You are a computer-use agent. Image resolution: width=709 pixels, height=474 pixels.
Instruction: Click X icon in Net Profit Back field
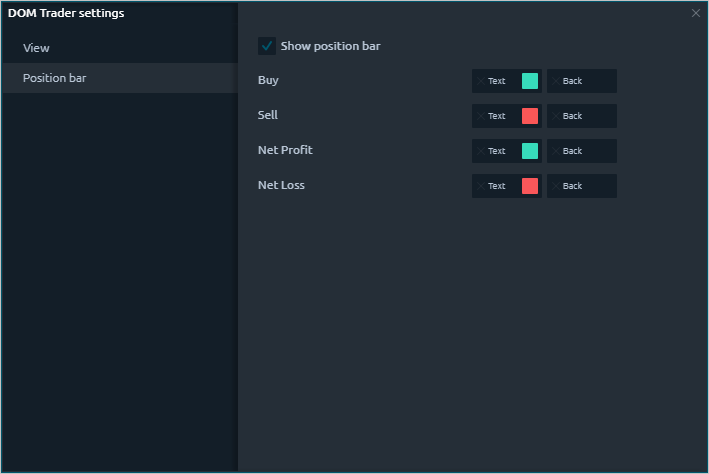(556, 151)
